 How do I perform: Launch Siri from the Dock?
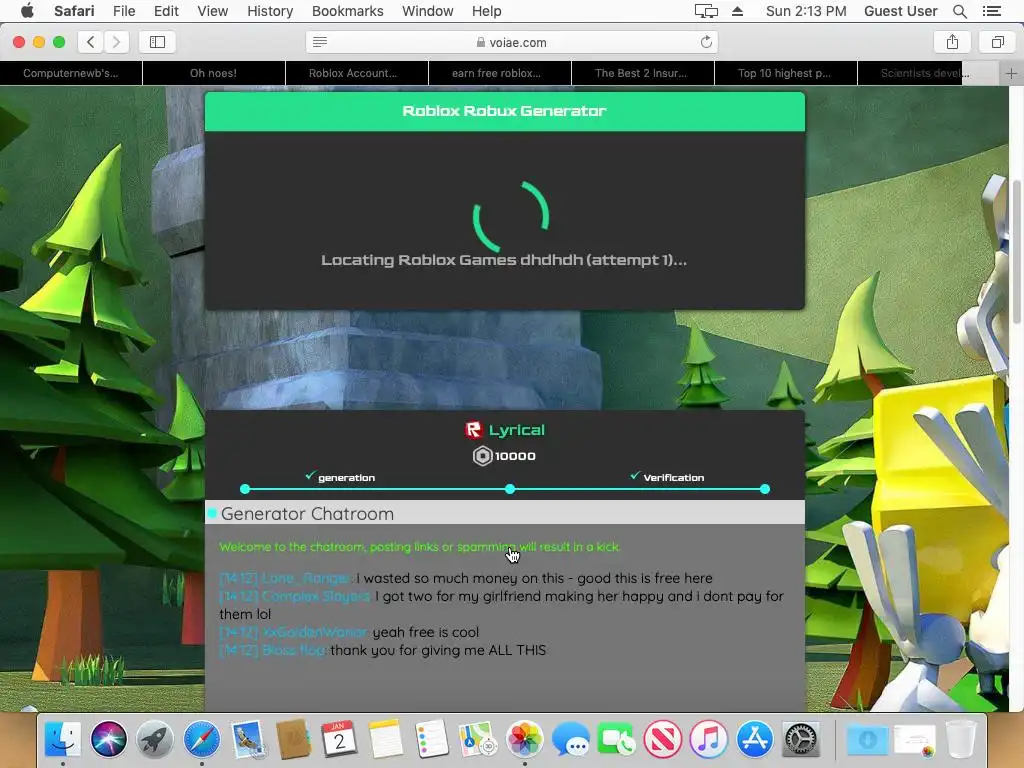[108, 739]
